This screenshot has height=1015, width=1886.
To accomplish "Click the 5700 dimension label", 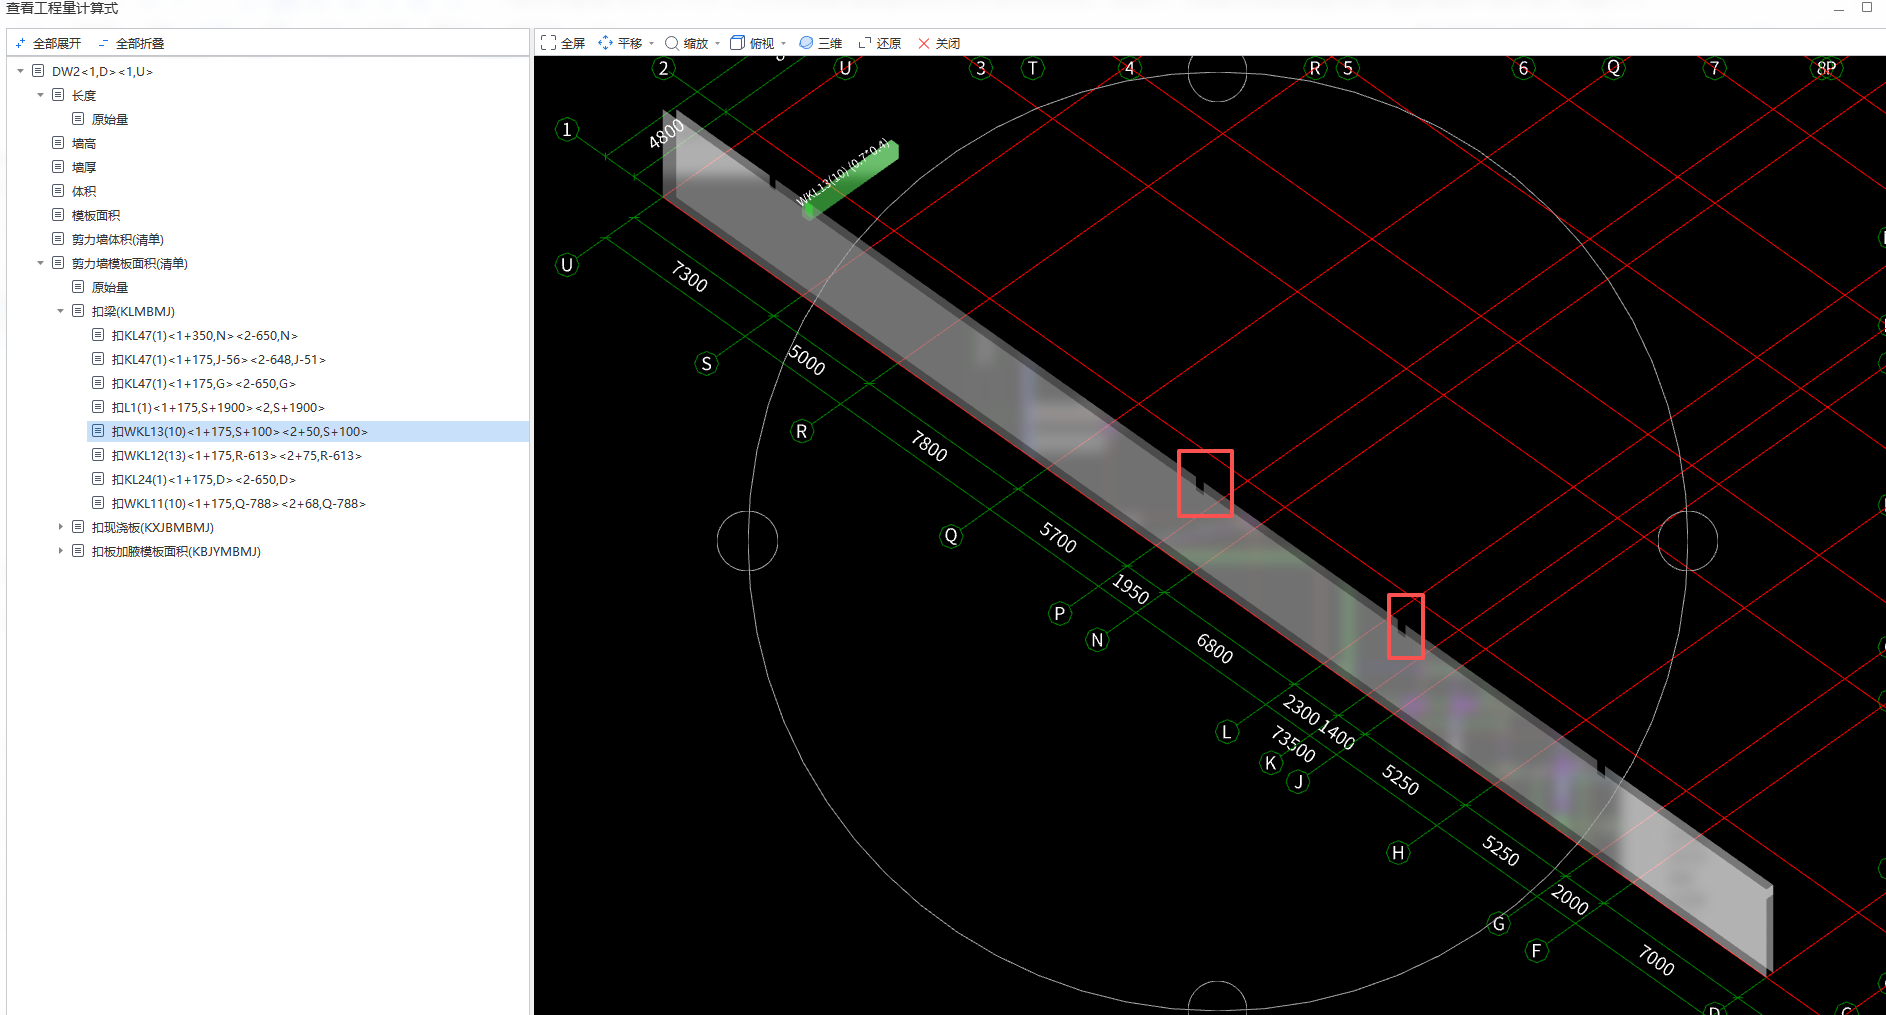I will coord(1058,537).
